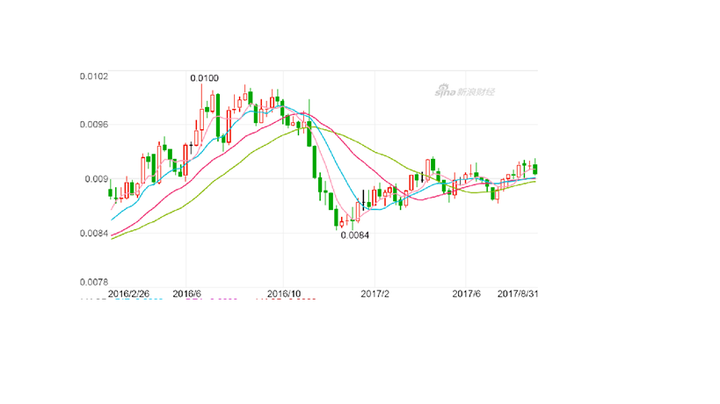Image resolution: width=720 pixels, height=404 pixels.
Task: Click the 0.0096 y-axis label
Action: (94, 125)
